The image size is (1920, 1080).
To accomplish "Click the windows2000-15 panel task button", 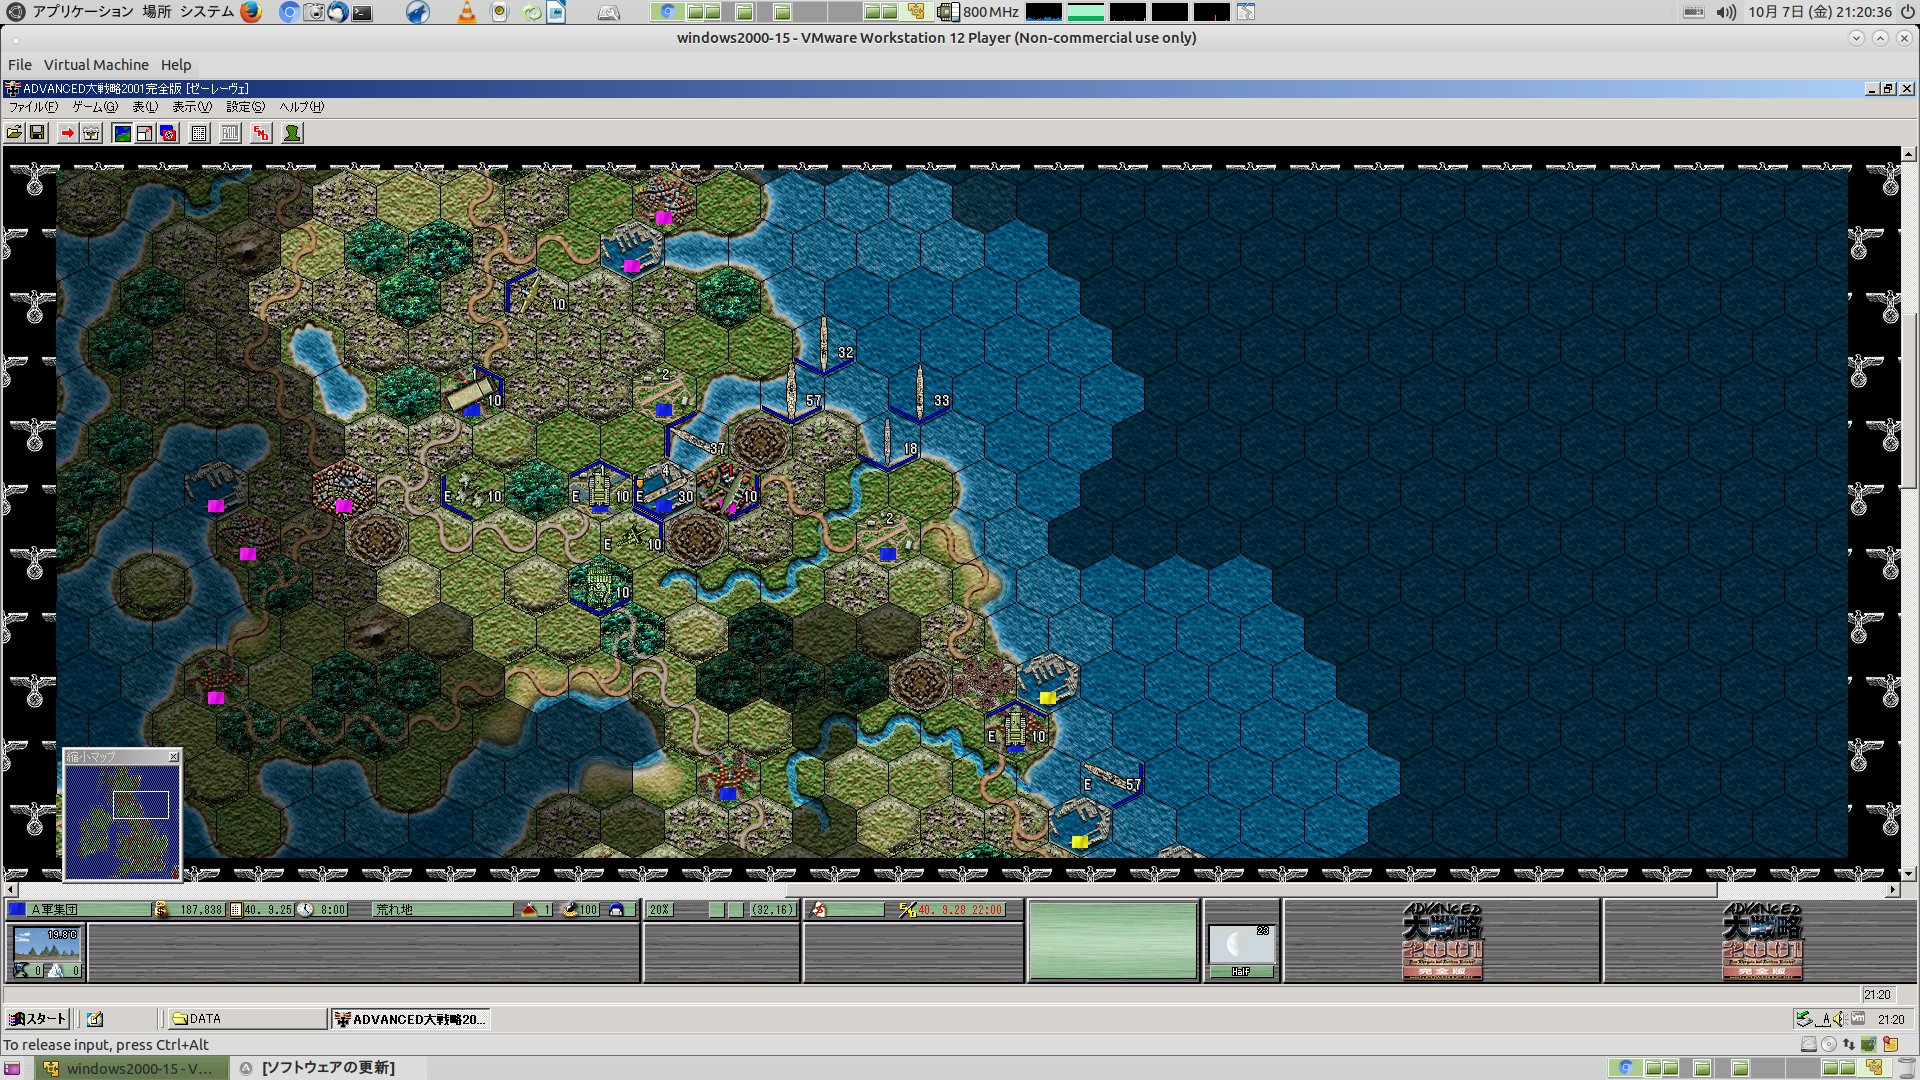I will pos(131,1068).
